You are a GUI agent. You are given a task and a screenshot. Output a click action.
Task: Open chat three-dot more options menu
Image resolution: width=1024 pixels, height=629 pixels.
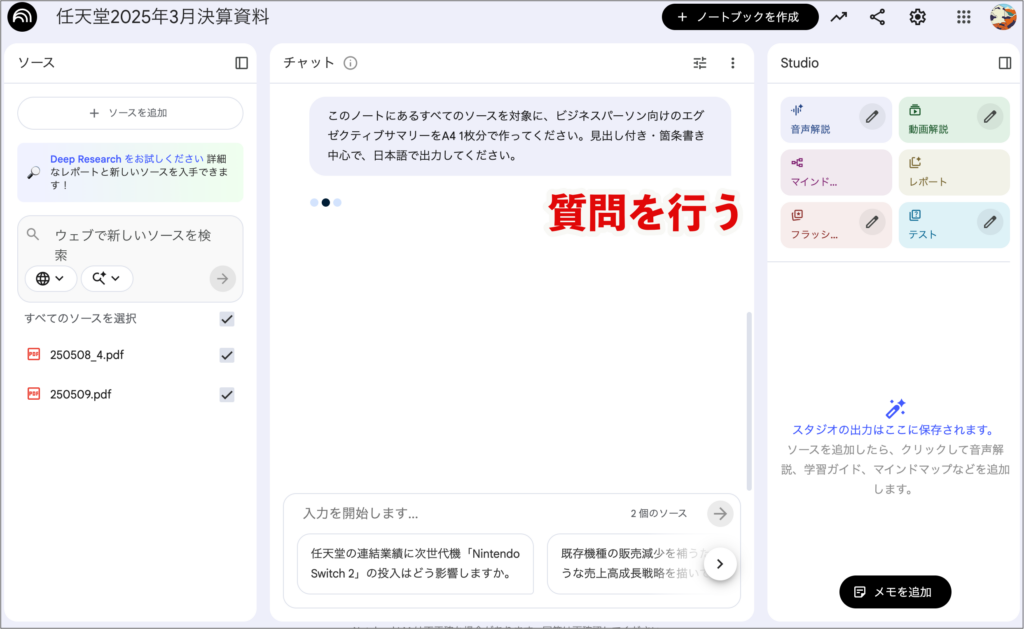click(x=732, y=63)
